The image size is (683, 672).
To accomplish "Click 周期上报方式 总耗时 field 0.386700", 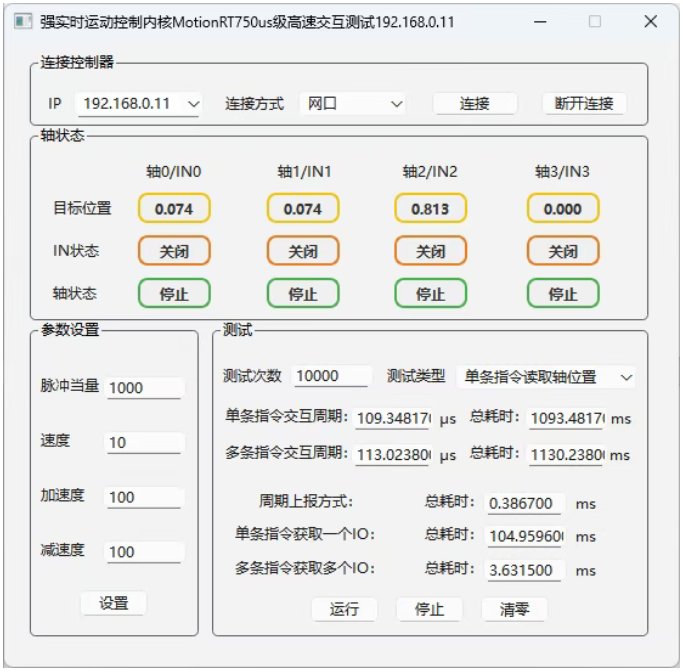I will click(525, 503).
